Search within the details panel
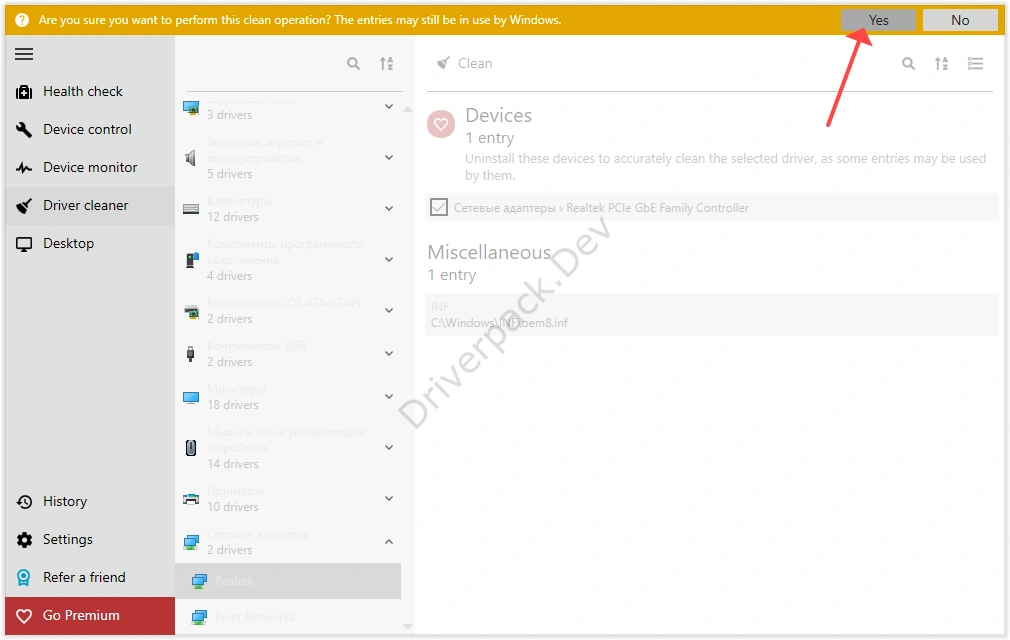This screenshot has height=640, width=1010. point(908,63)
